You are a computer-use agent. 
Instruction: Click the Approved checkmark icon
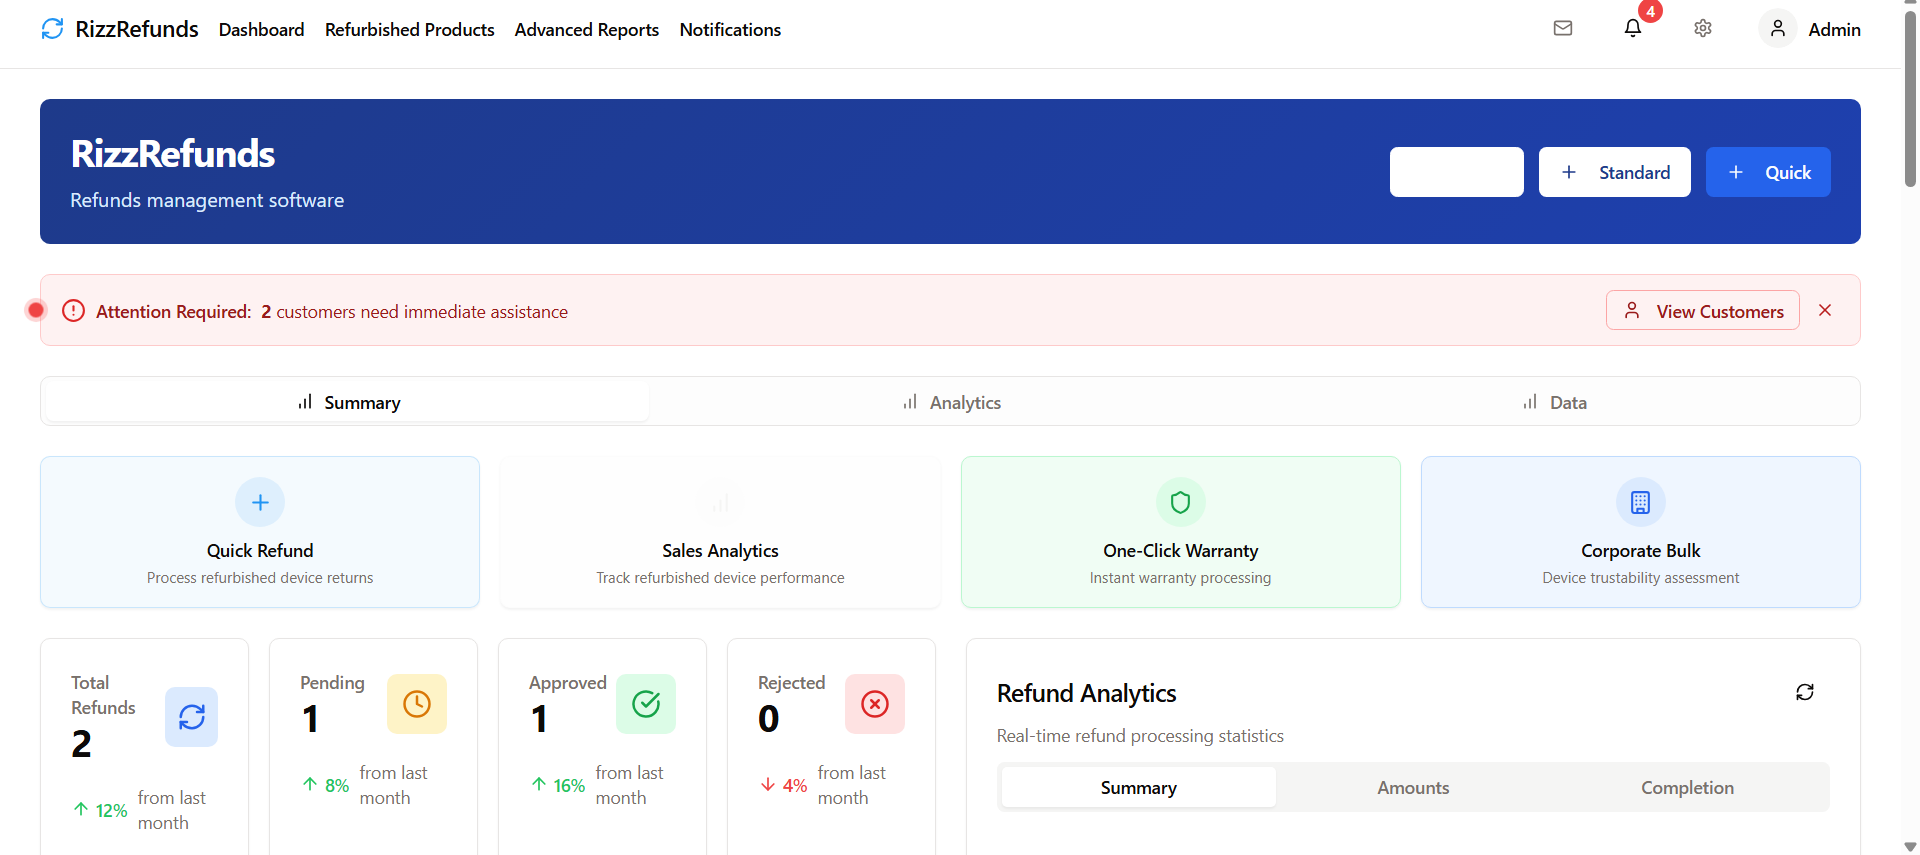click(646, 704)
